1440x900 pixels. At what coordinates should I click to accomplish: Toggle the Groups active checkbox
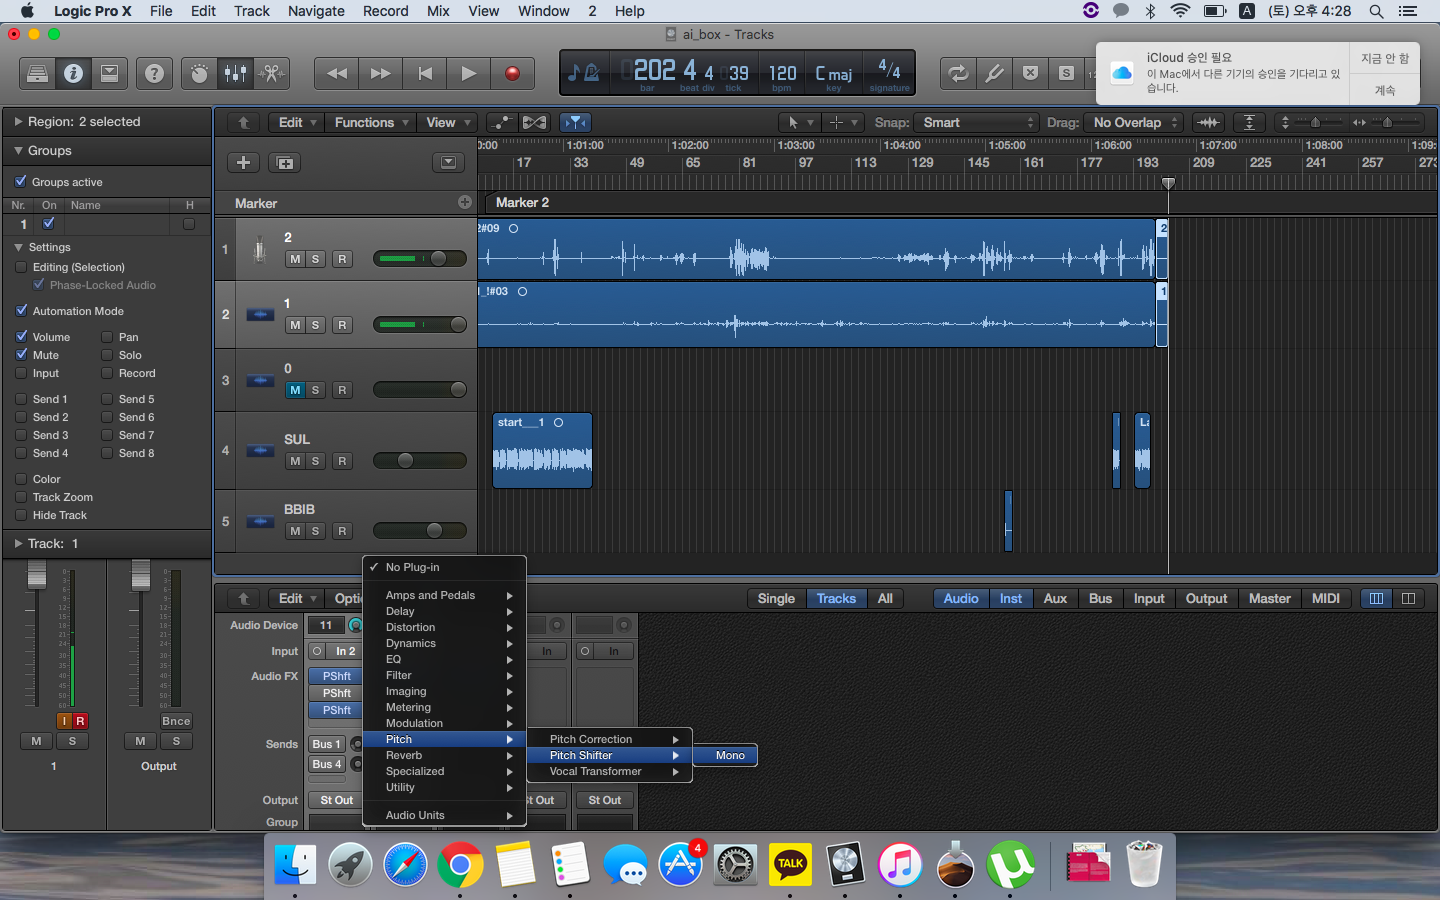pos(21,181)
